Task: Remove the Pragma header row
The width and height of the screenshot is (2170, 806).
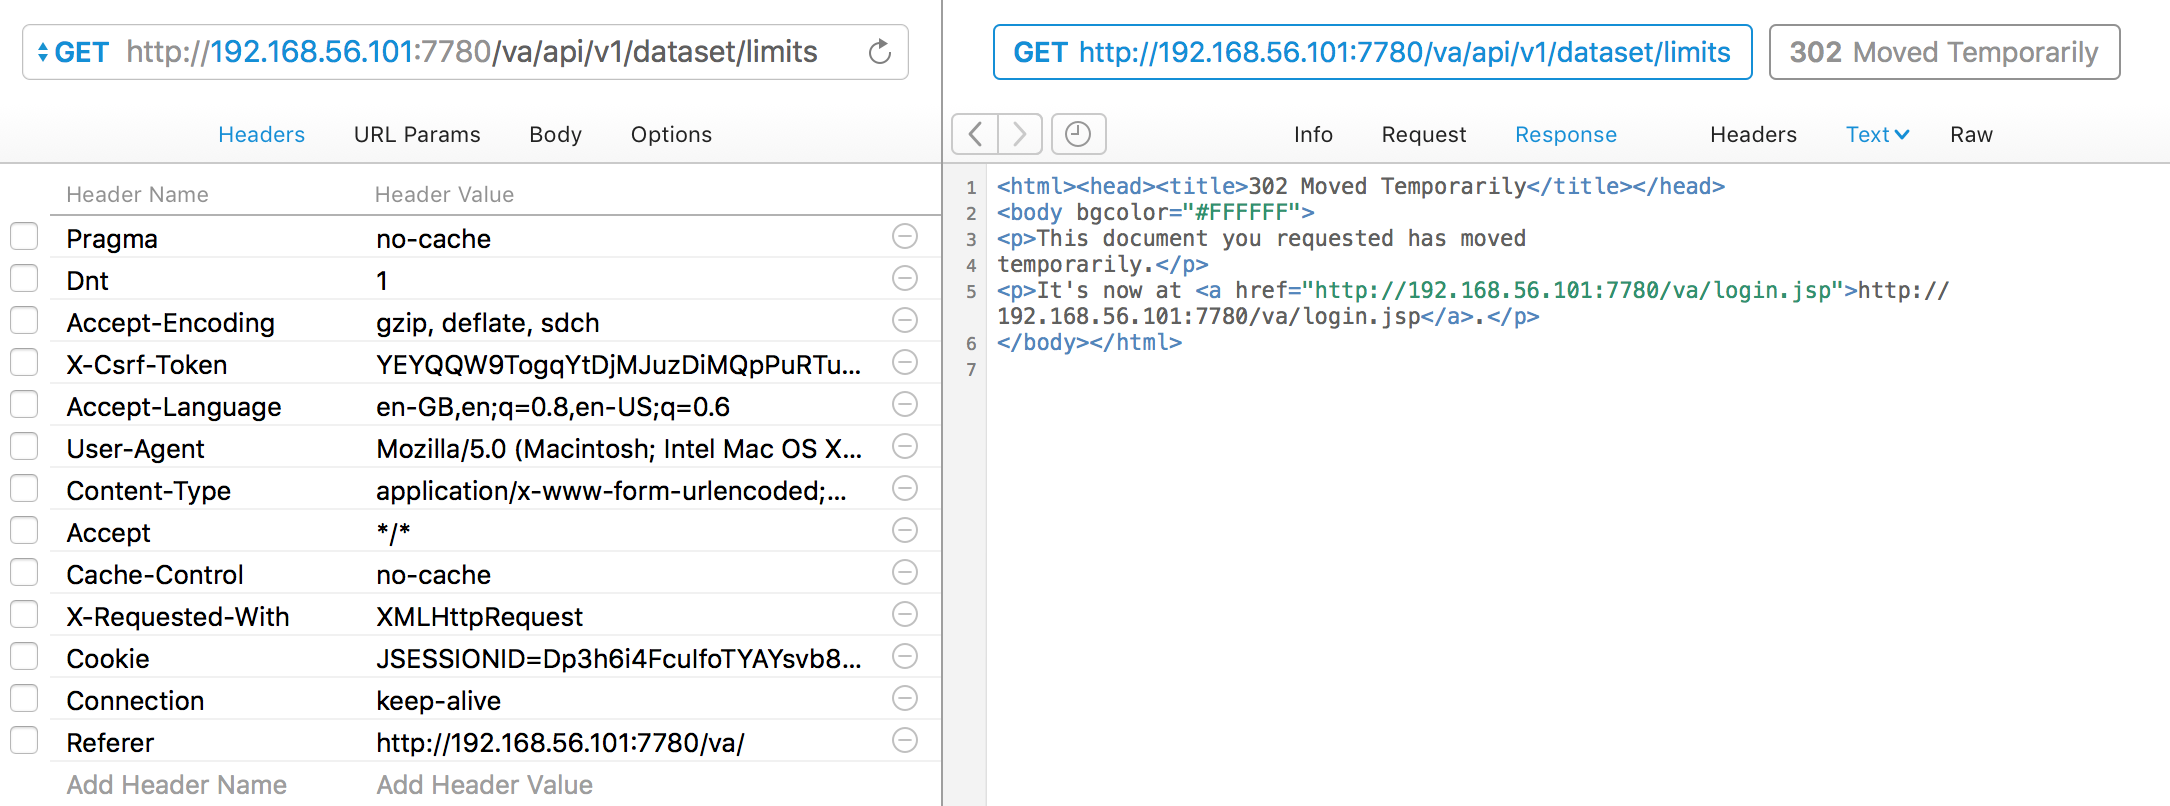Action: point(904,237)
